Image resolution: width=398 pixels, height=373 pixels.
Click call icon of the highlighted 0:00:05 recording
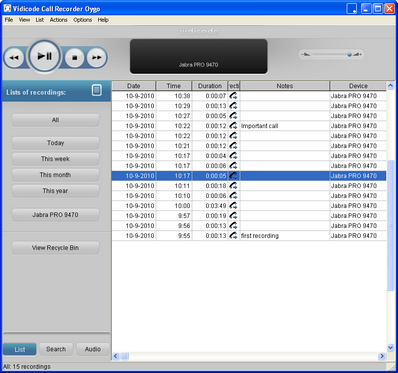tap(234, 176)
